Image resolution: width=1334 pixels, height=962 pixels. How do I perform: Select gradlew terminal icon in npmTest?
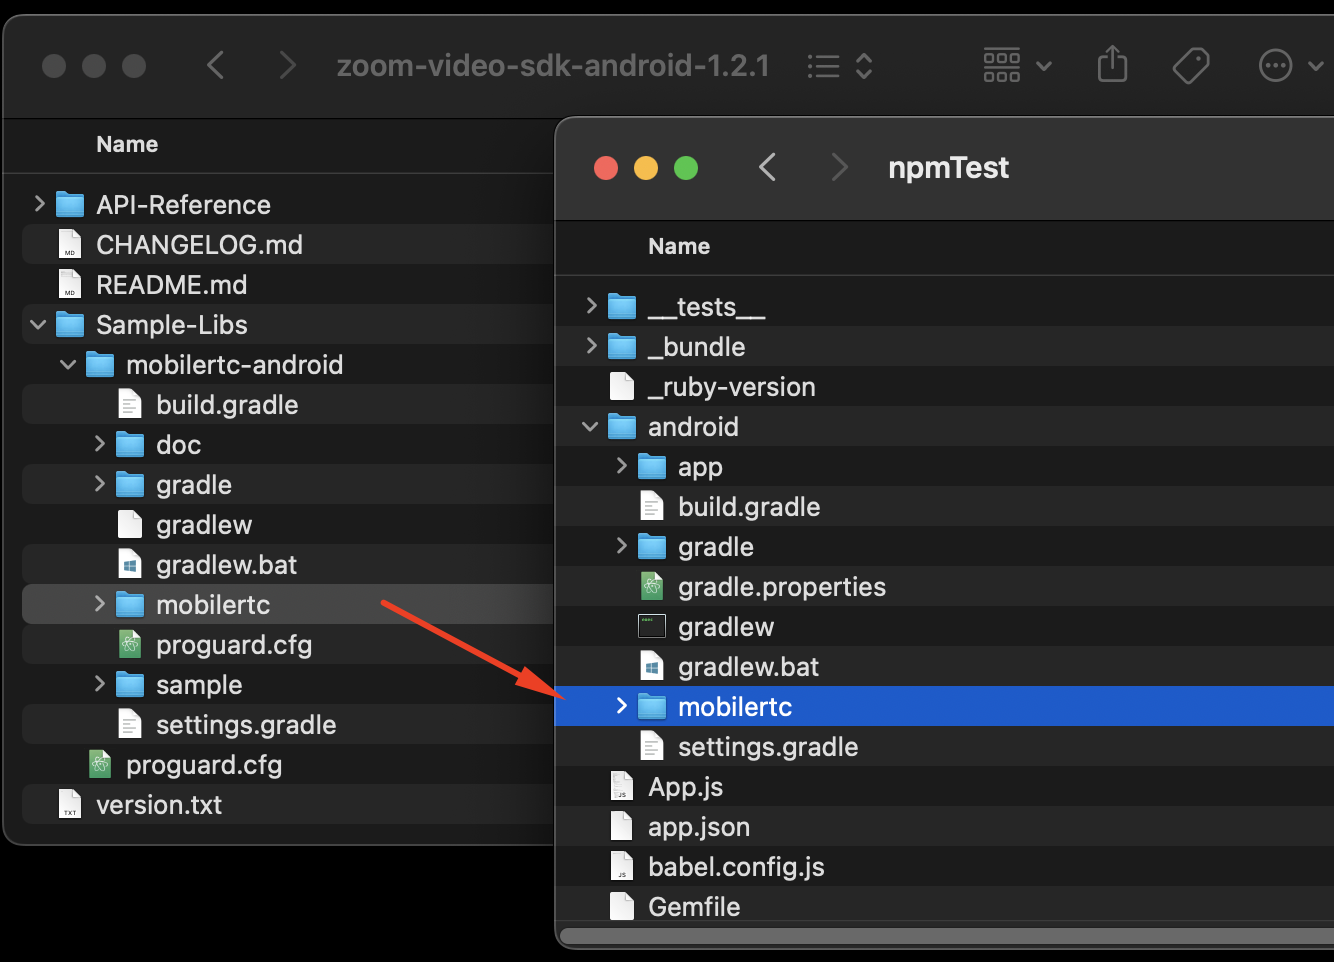pyautogui.click(x=652, y=626)
